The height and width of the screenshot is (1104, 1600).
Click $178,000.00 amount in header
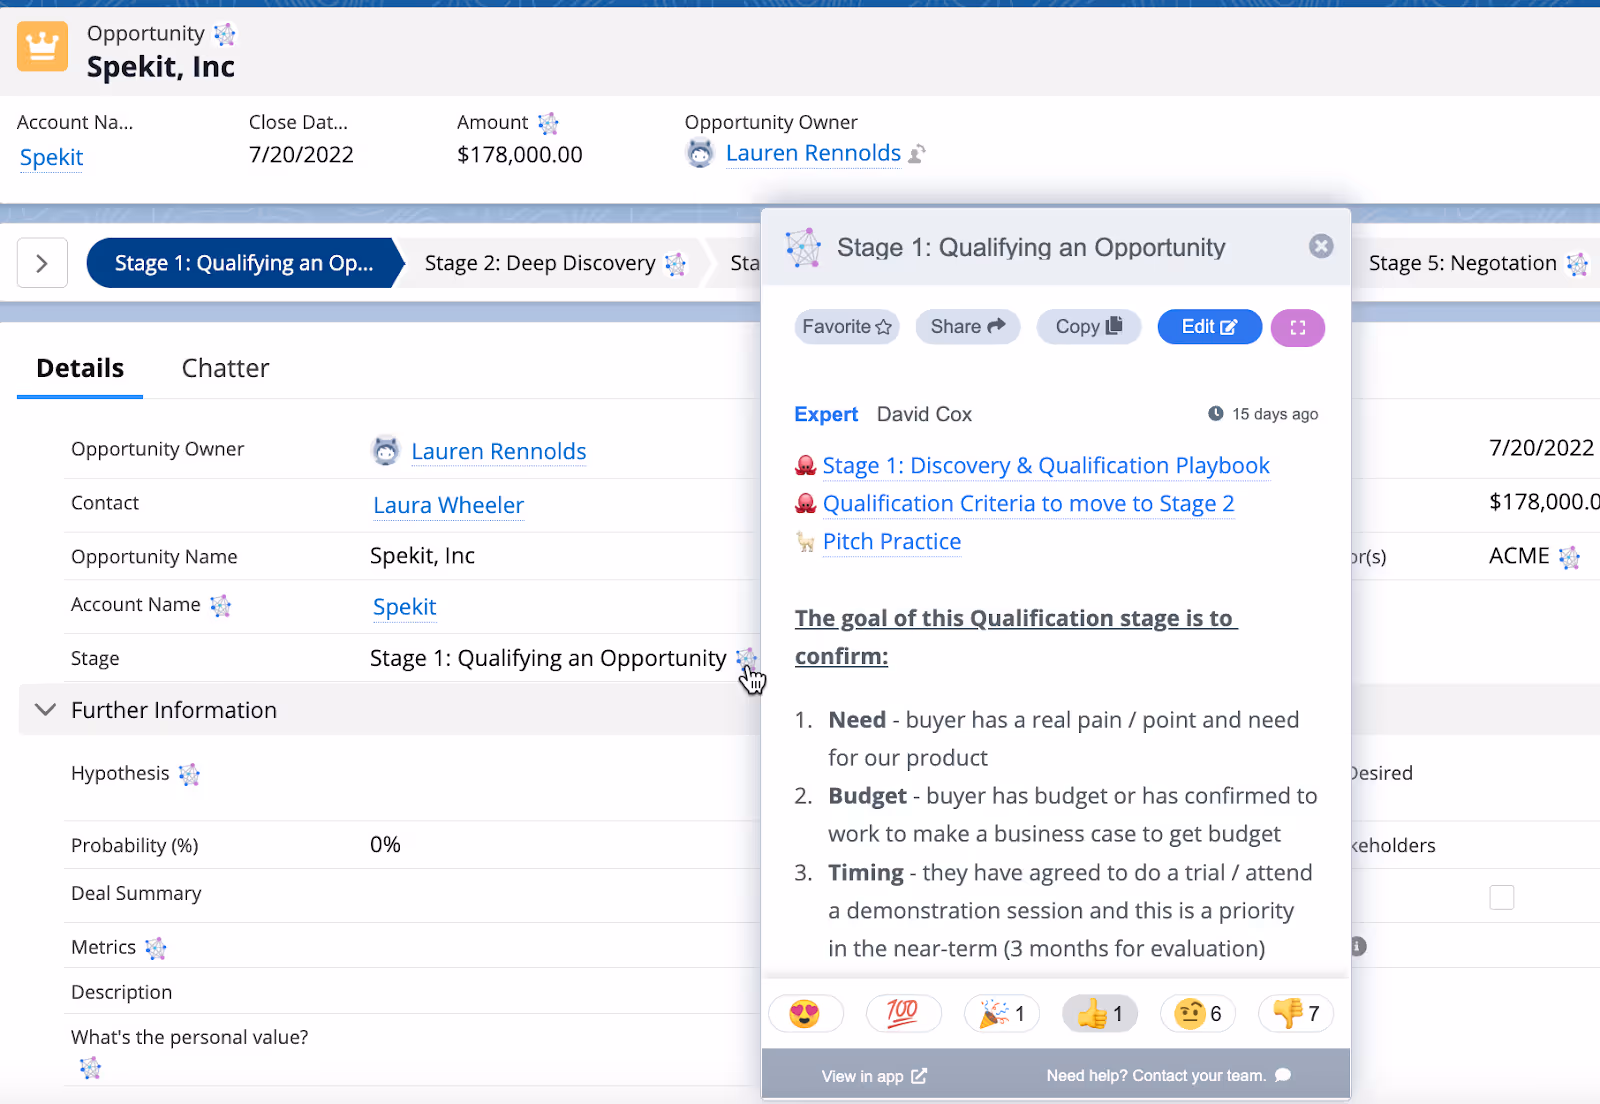pyautogui.click(x=520, y=155)
